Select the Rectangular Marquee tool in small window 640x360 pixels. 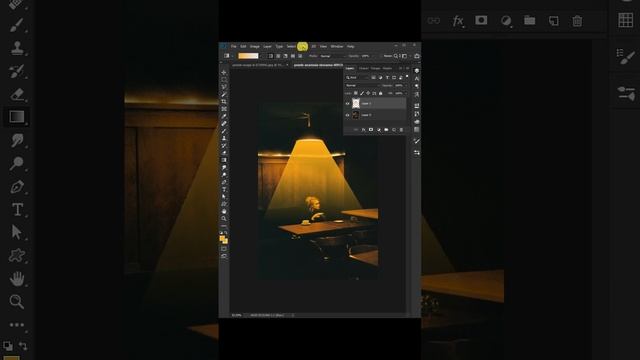tap(224, 79)
